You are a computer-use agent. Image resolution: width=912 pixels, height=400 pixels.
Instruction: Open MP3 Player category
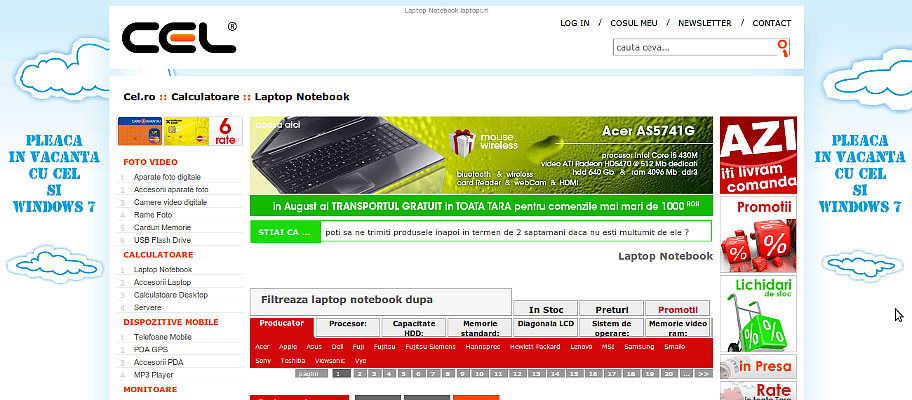[x=154, y=375]
